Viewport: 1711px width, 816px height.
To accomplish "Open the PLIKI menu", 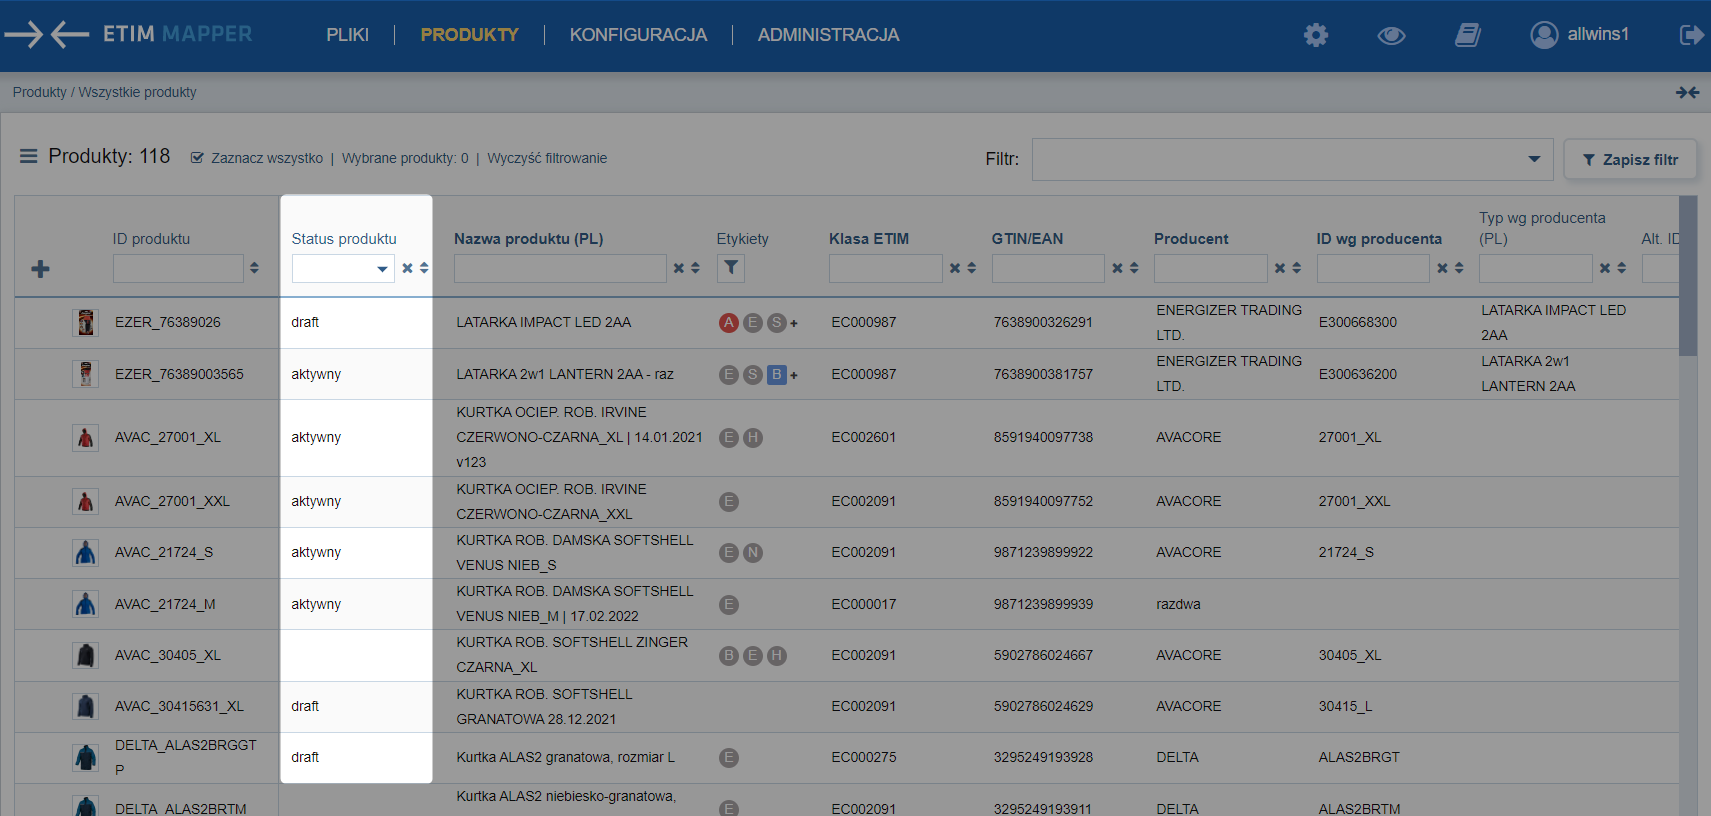I will click(x=348, y=35).
